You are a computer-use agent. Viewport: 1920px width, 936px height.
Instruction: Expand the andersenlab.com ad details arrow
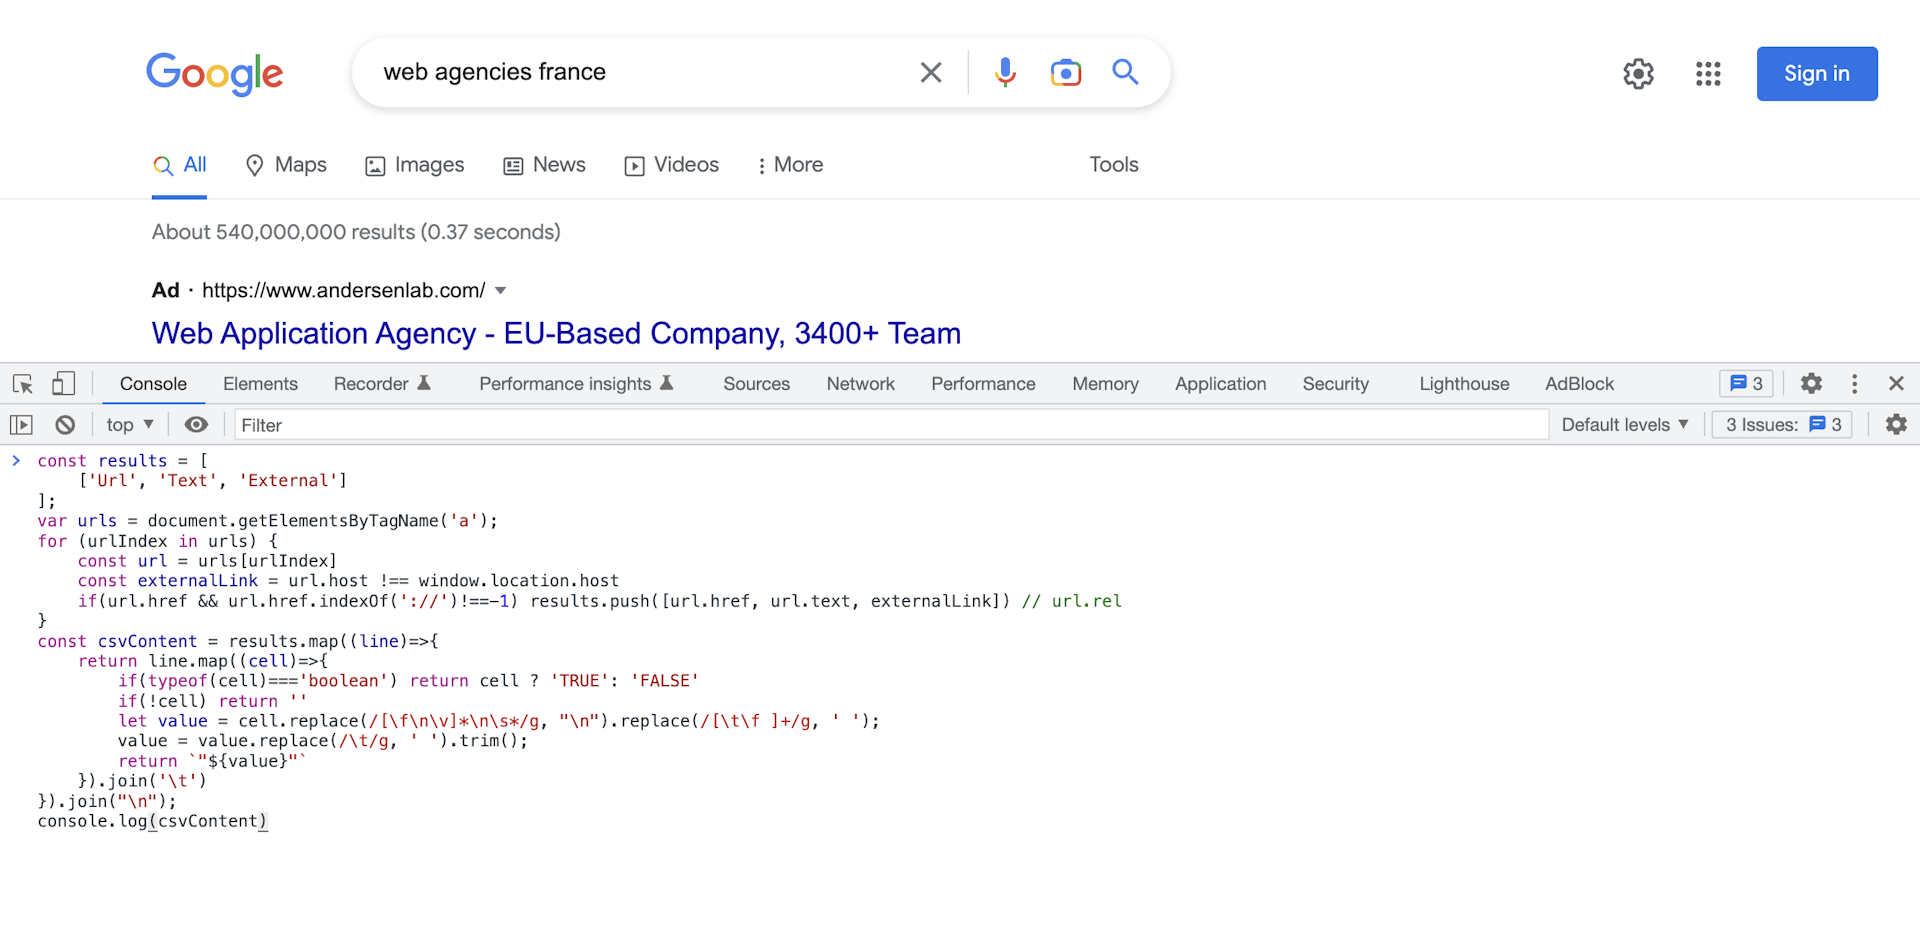click(501, 290)
